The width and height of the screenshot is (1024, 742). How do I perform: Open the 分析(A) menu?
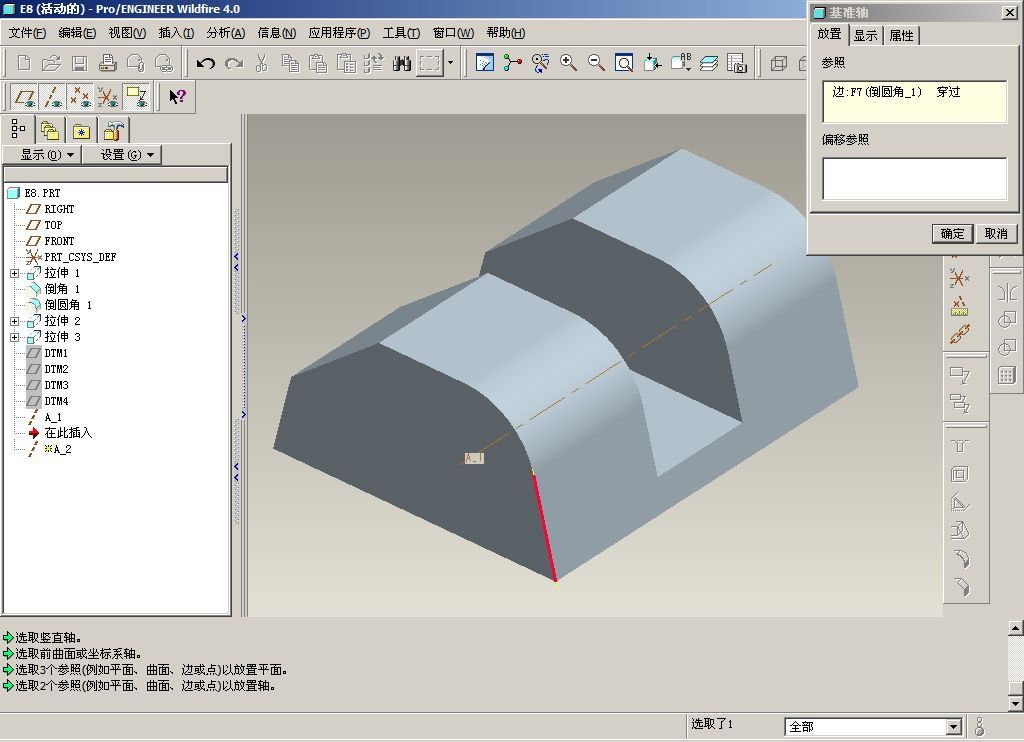(x=225, y=33)
